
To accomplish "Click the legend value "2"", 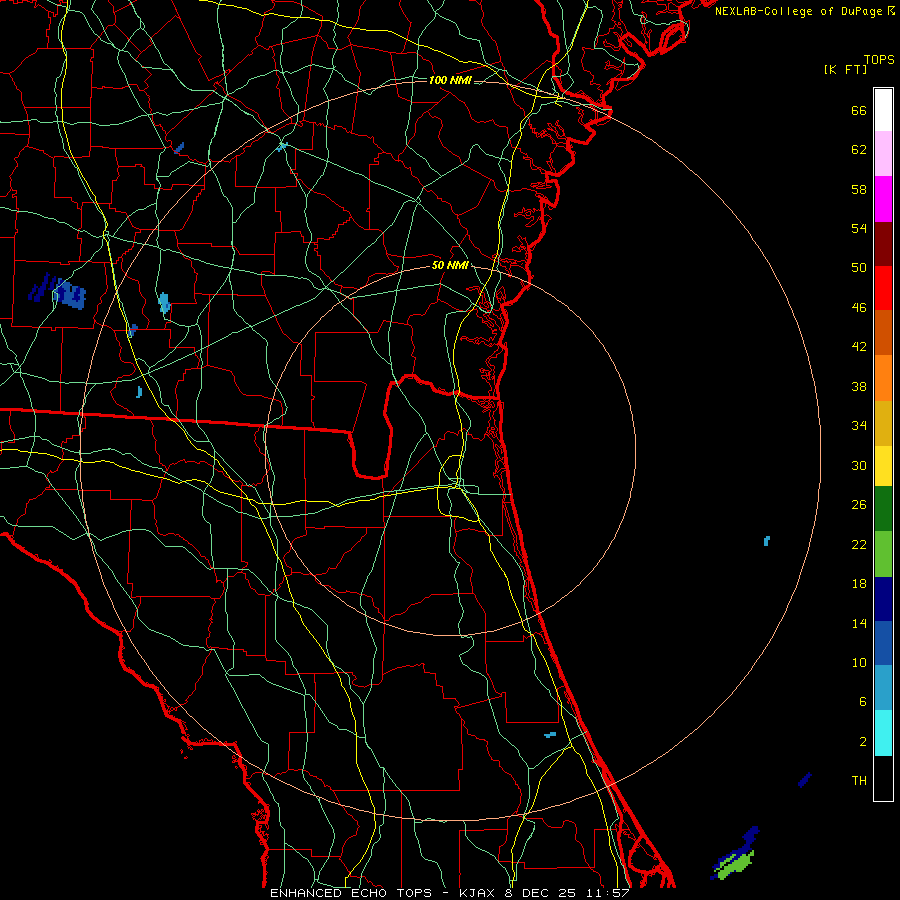I will (x=863, y=742).
